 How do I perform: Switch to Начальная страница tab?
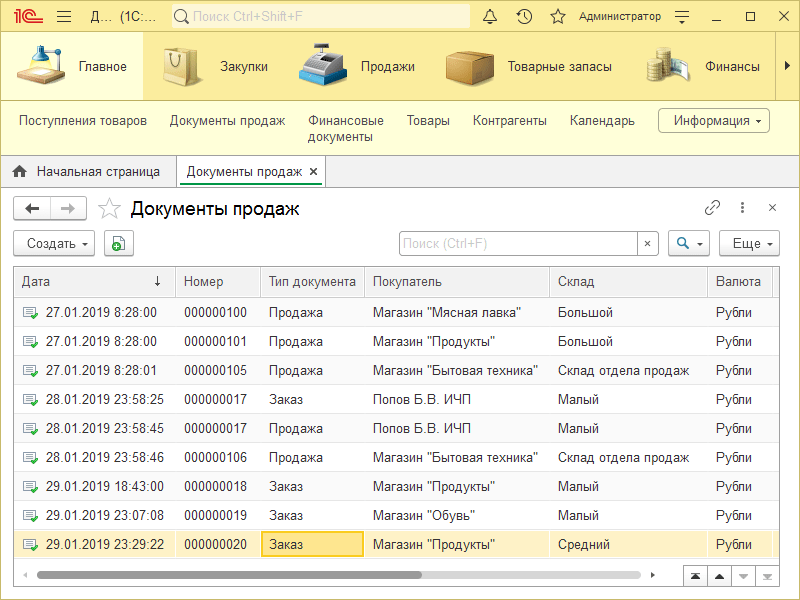coord(89,171)
